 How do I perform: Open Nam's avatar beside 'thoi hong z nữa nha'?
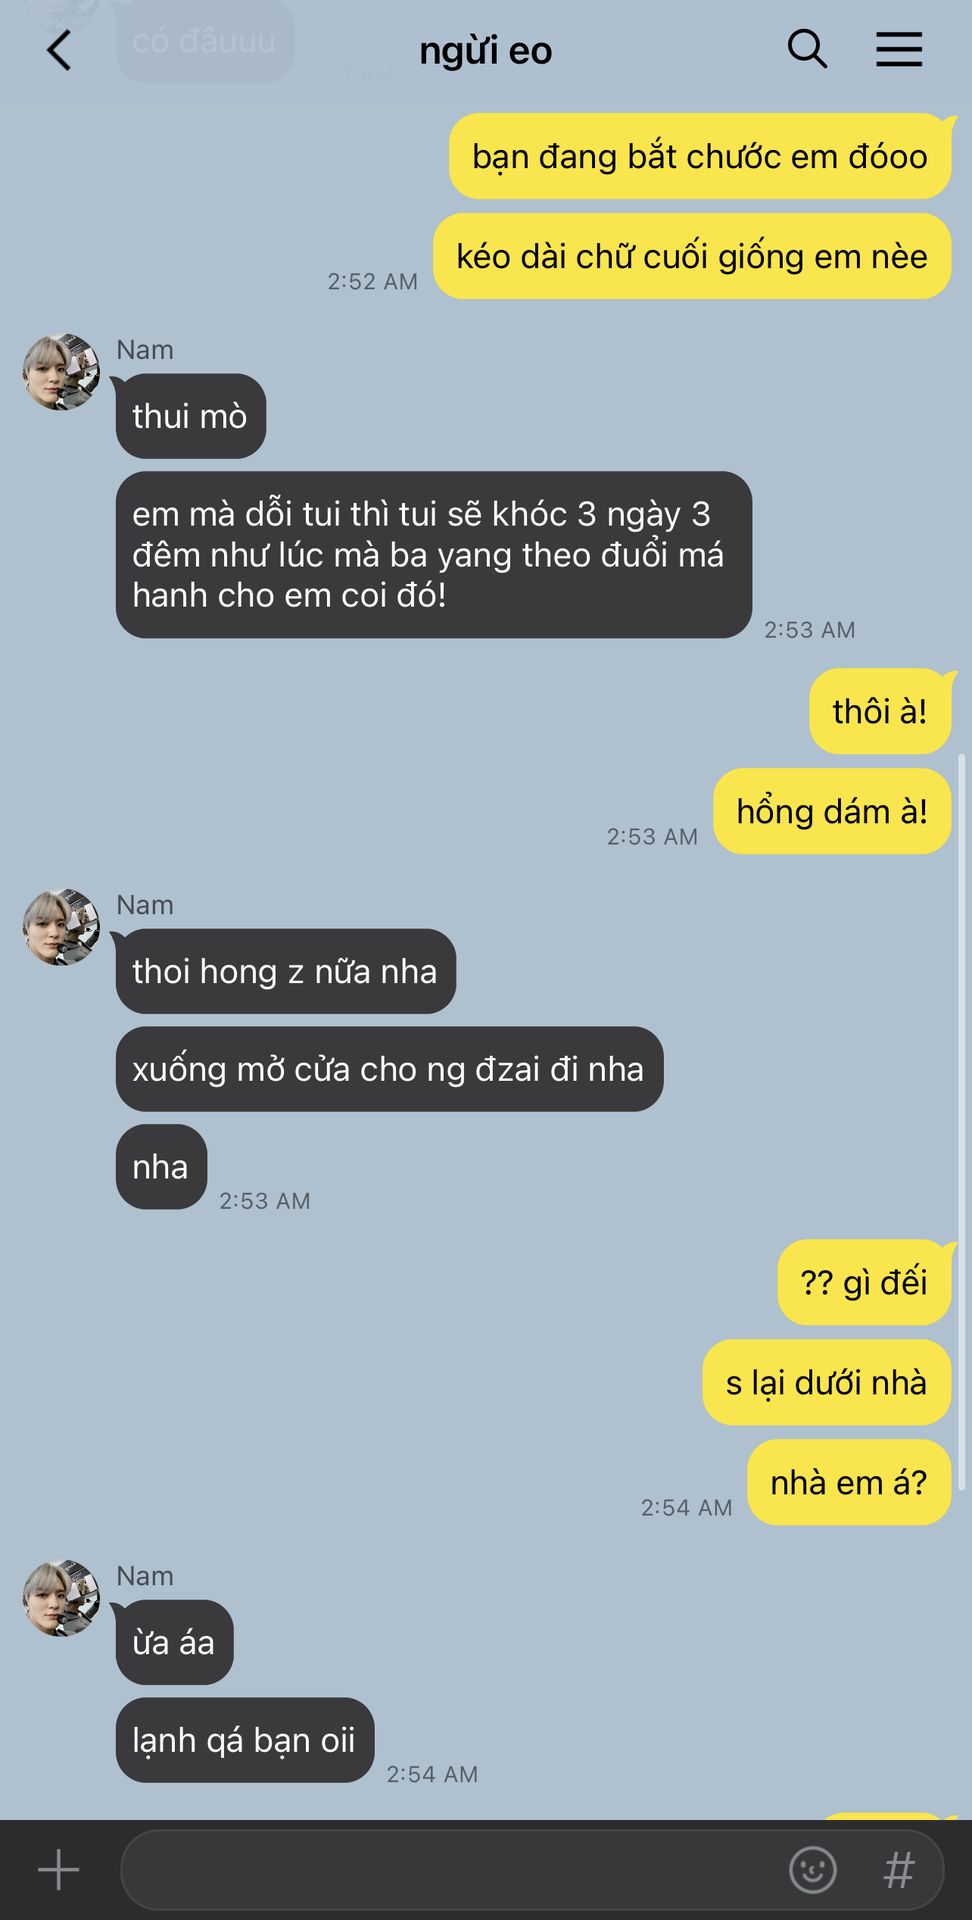tap(62, 927)
